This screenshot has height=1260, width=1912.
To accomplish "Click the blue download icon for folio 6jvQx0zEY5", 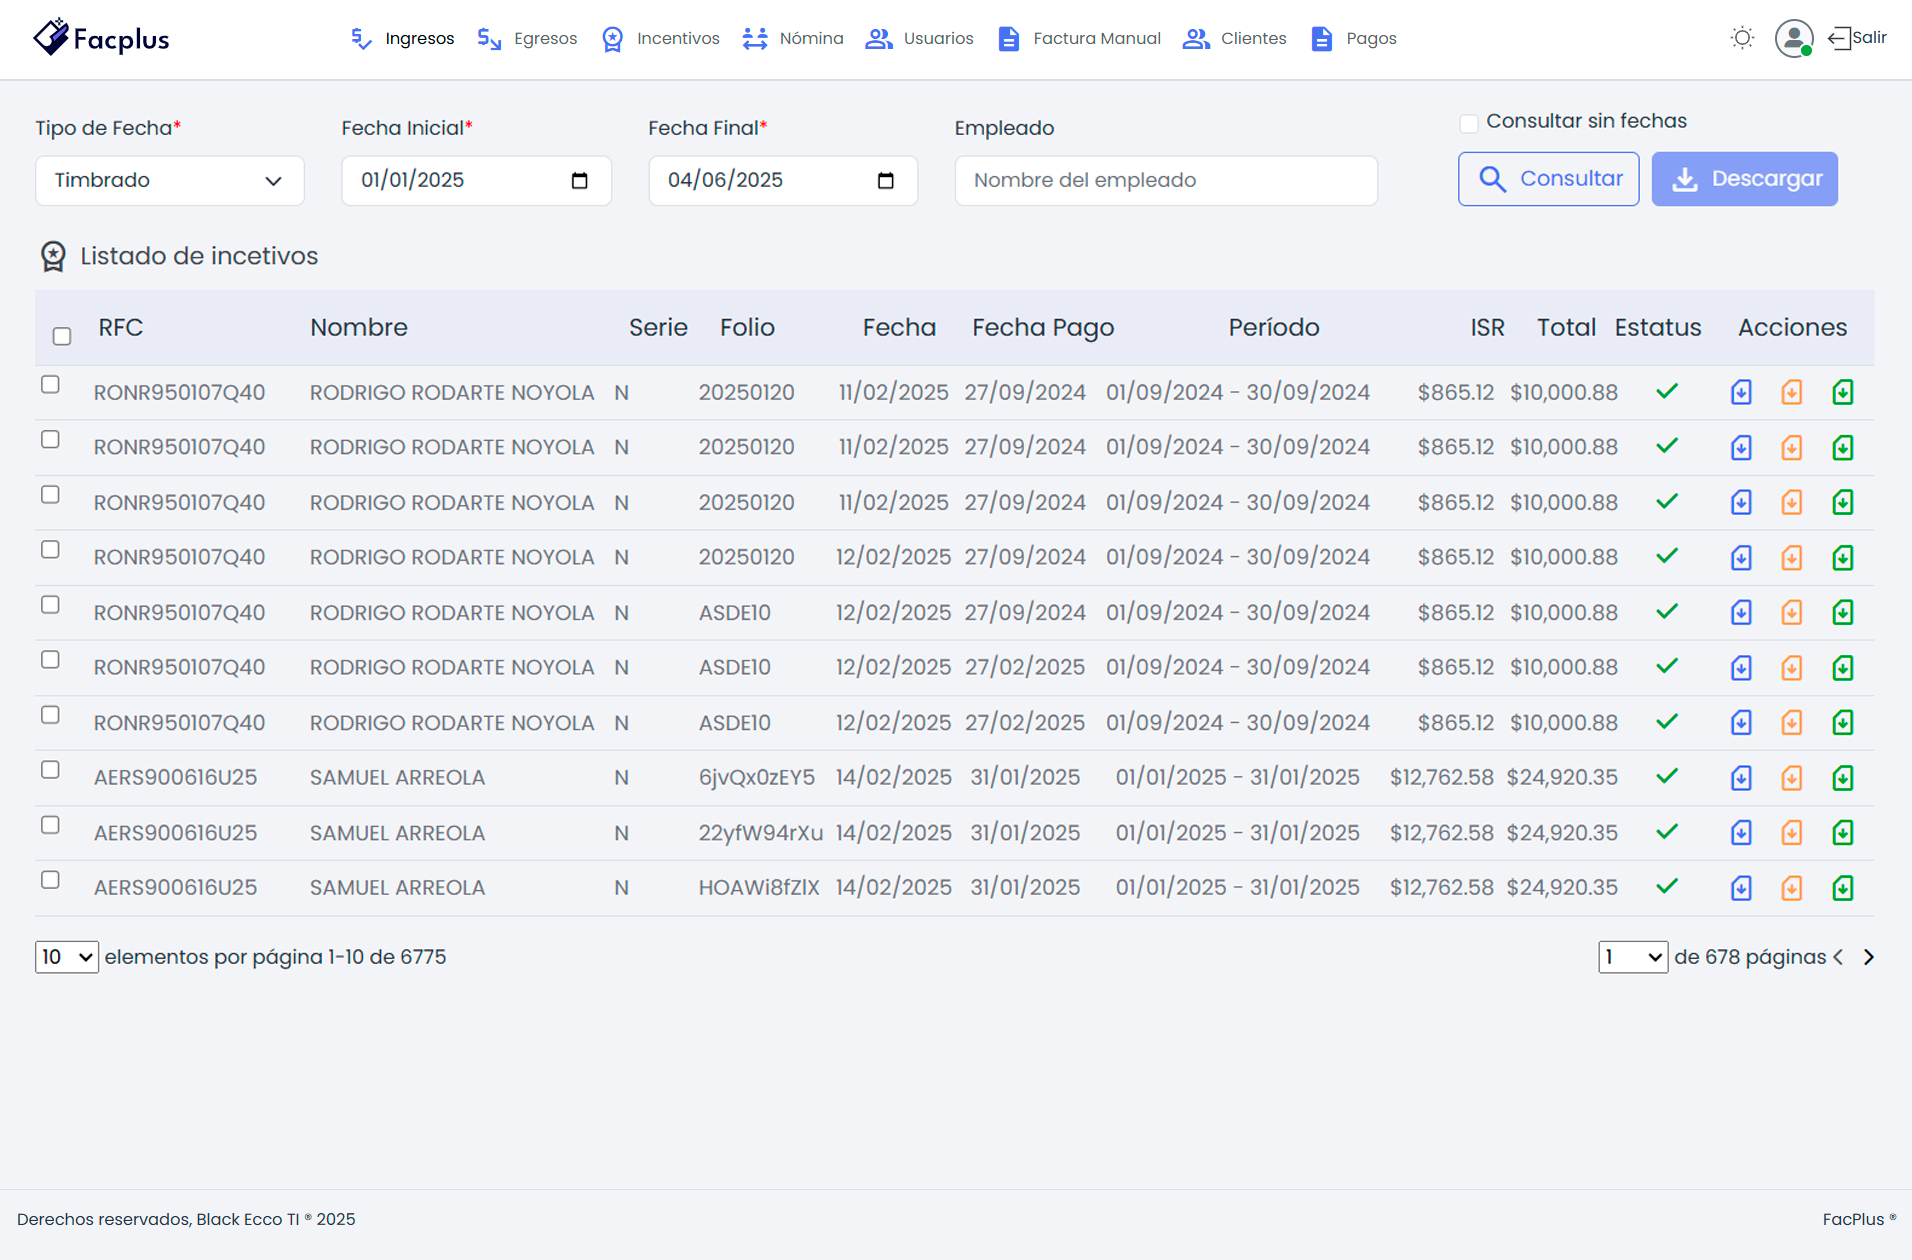I will 1741,778.
